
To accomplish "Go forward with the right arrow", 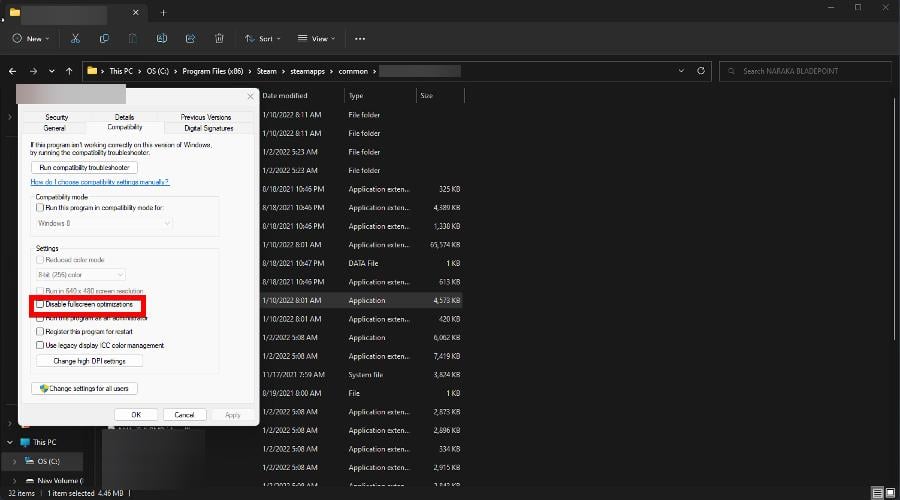I will click(33, 71).
